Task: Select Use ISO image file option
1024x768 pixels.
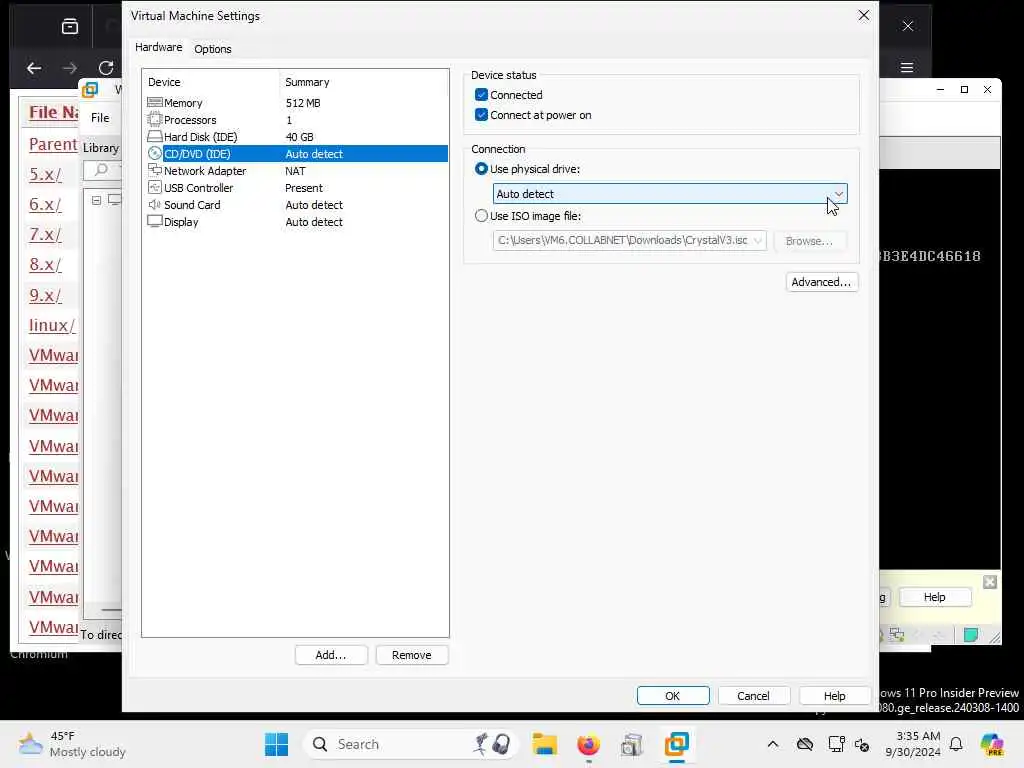Action: pos(481,216)
